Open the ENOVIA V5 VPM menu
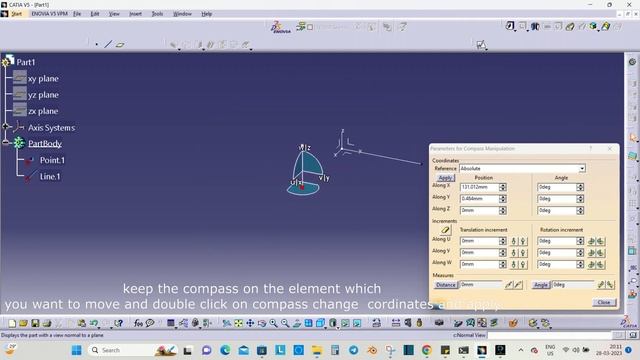Viewport: 640px width, 360px height. (x=49, y=14)
